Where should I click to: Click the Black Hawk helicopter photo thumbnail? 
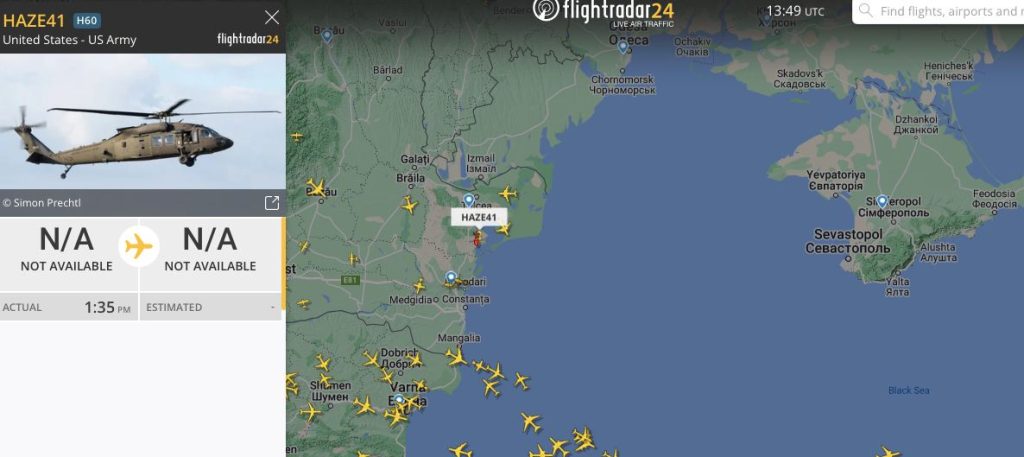tap(142, 121)
